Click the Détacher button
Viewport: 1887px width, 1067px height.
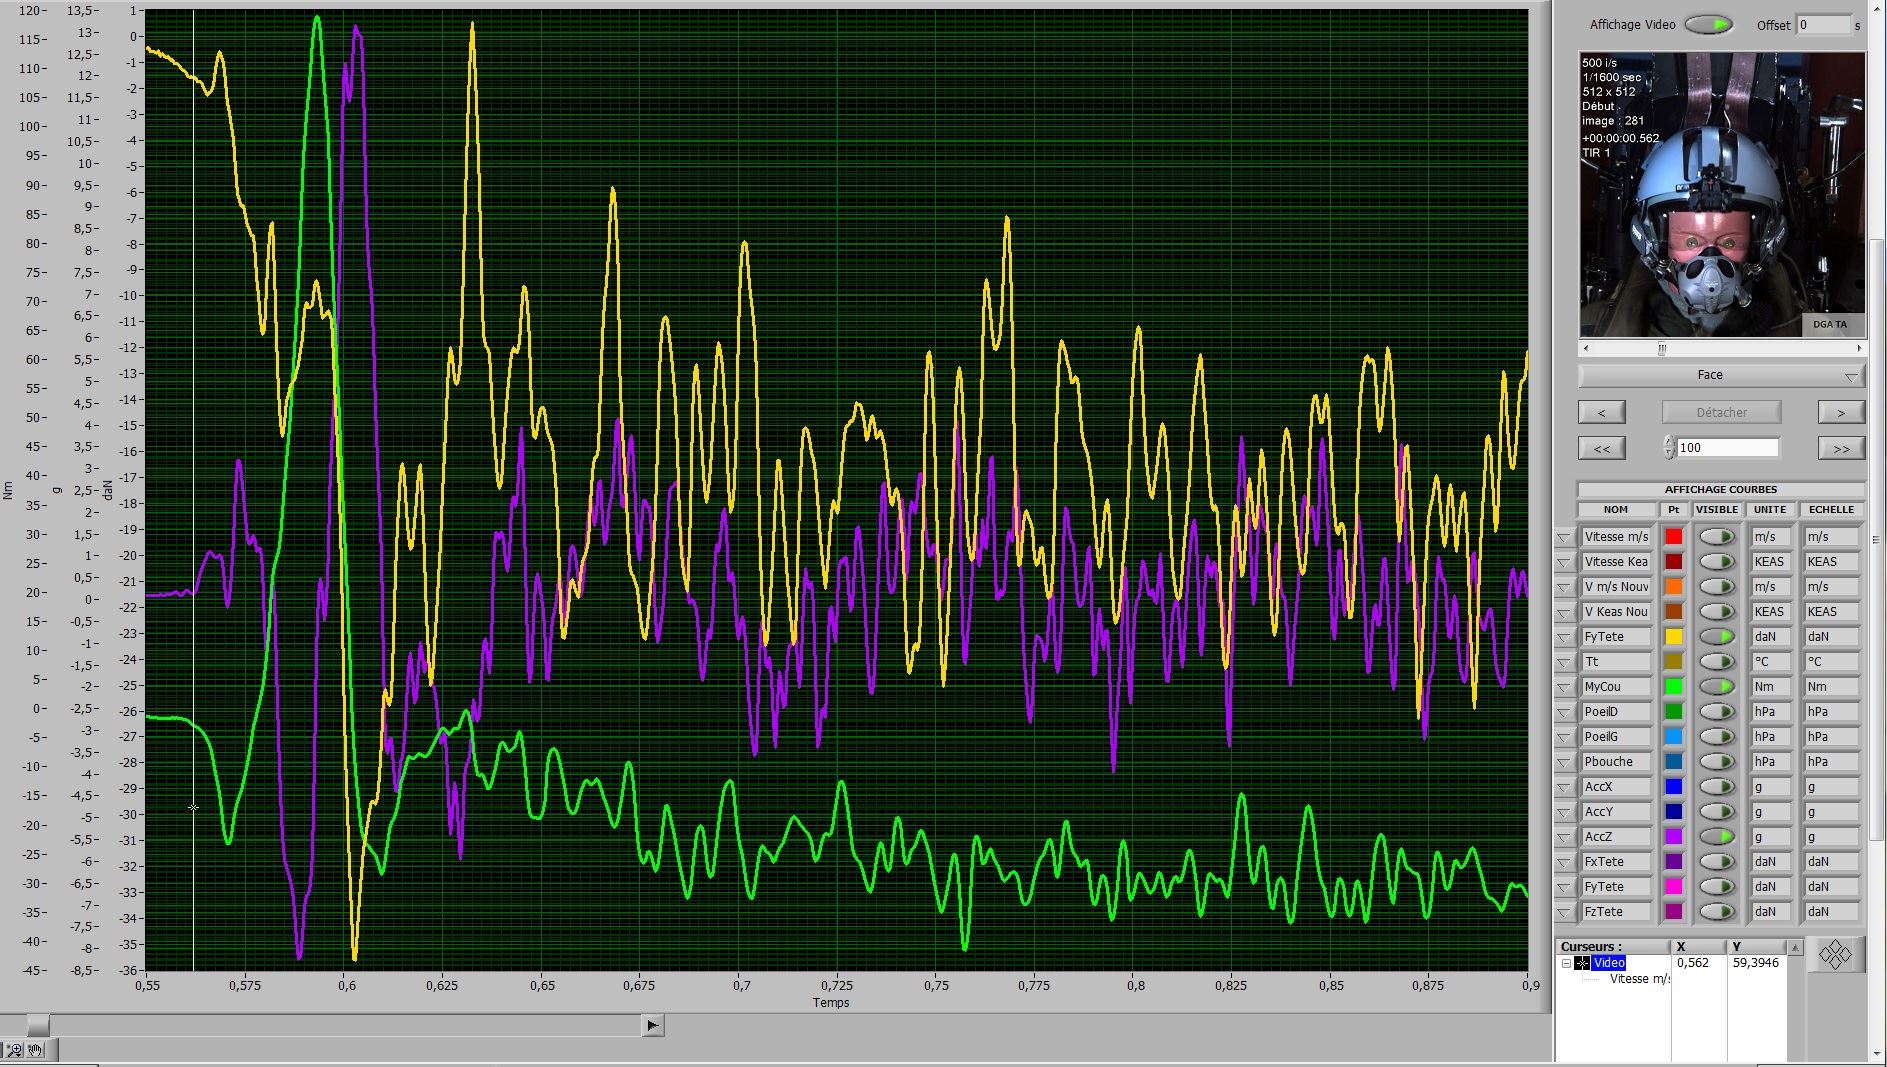(x=1721, y=412)
